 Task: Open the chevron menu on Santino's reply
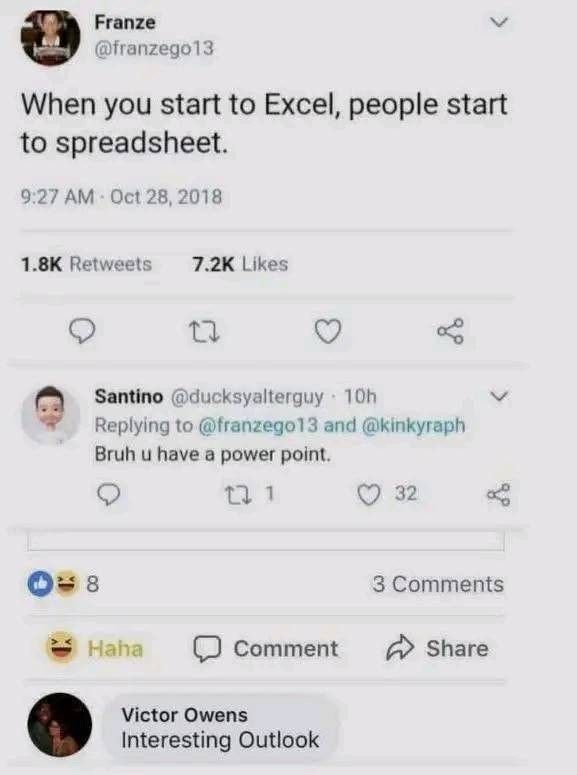coord(499,396)
